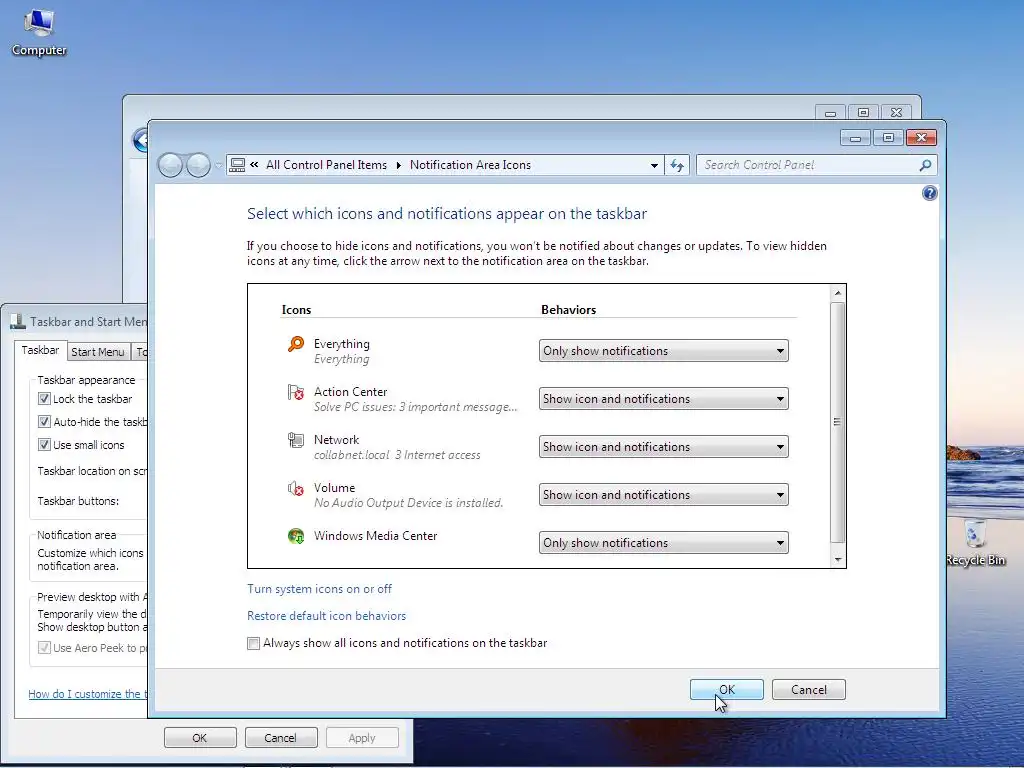
Task: Click the refresh button beside address bar
Action: pos(677,165)
